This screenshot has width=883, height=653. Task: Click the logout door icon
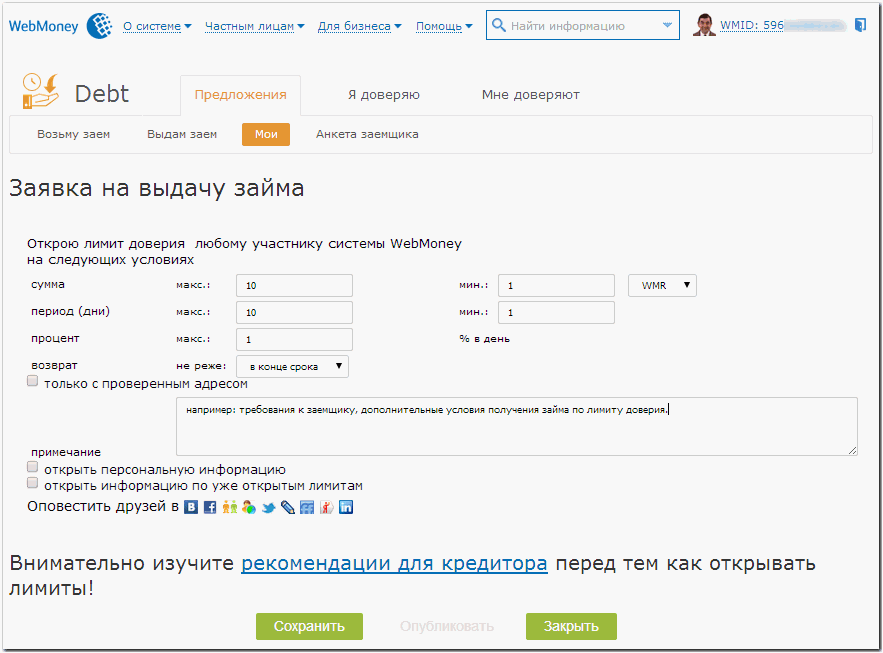coord(861,26)
